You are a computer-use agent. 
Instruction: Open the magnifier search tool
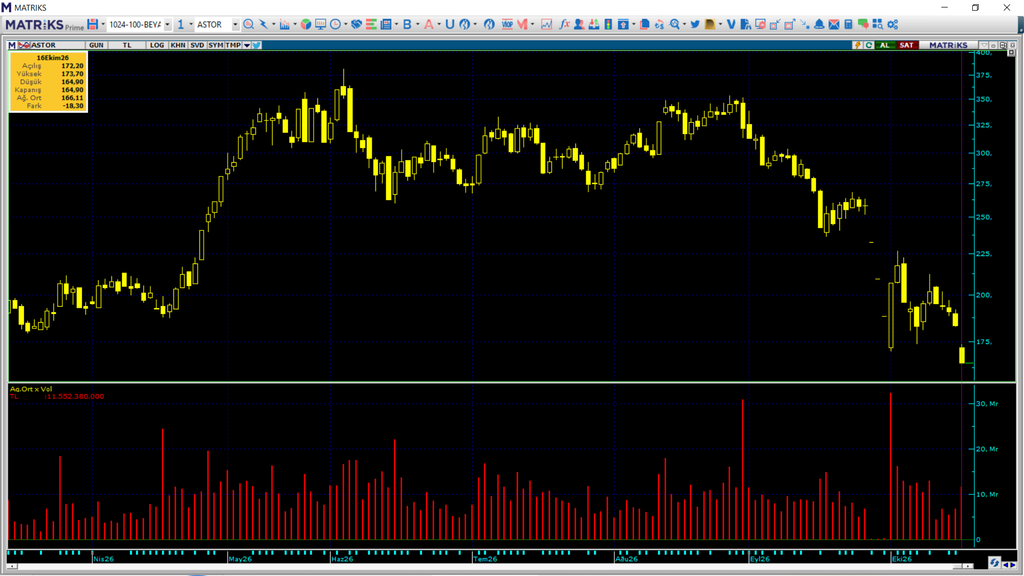tap(248, 24)
